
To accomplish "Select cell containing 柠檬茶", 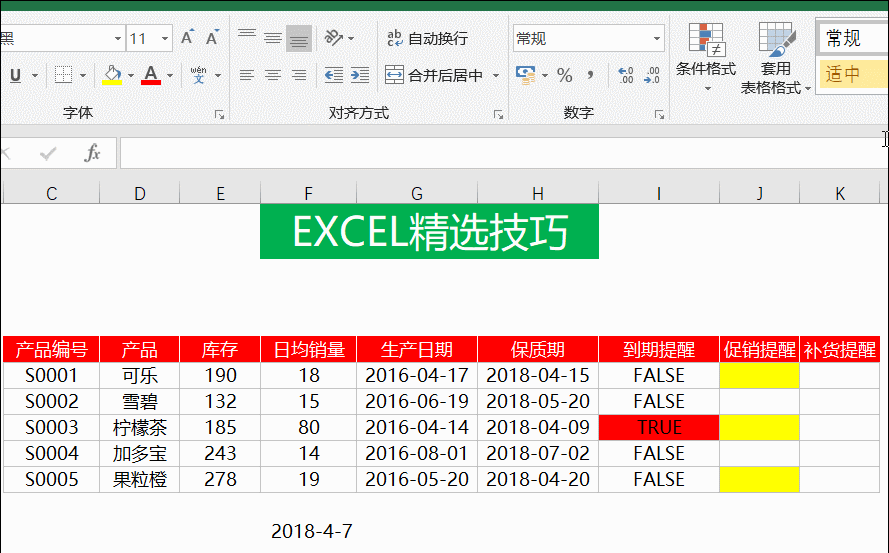I will coord(139,427).
